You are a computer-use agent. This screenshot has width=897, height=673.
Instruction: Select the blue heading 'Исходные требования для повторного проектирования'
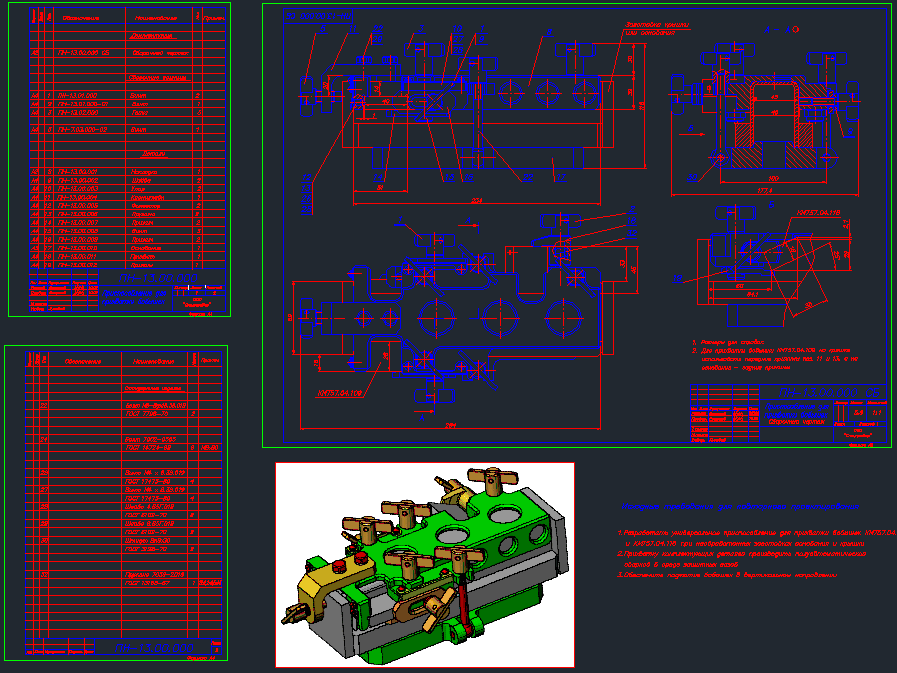[x=740, y=506]
